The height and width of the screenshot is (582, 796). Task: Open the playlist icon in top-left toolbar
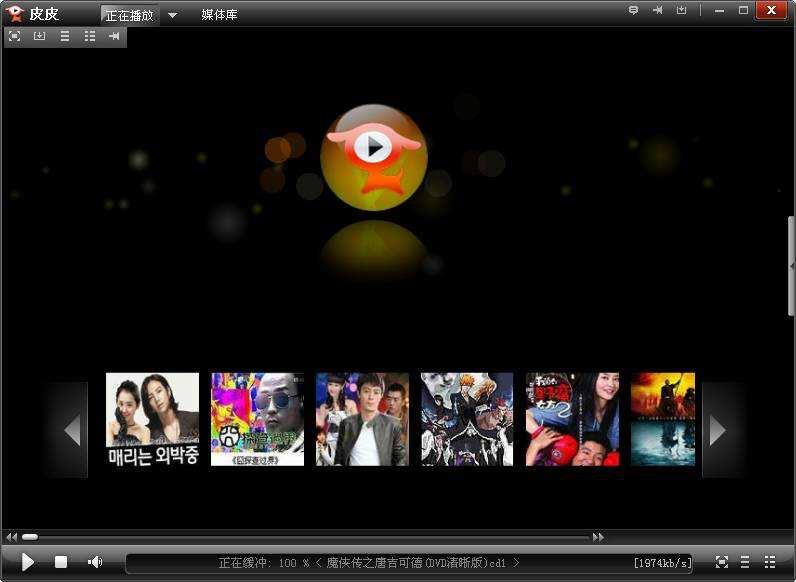(64, 36)
